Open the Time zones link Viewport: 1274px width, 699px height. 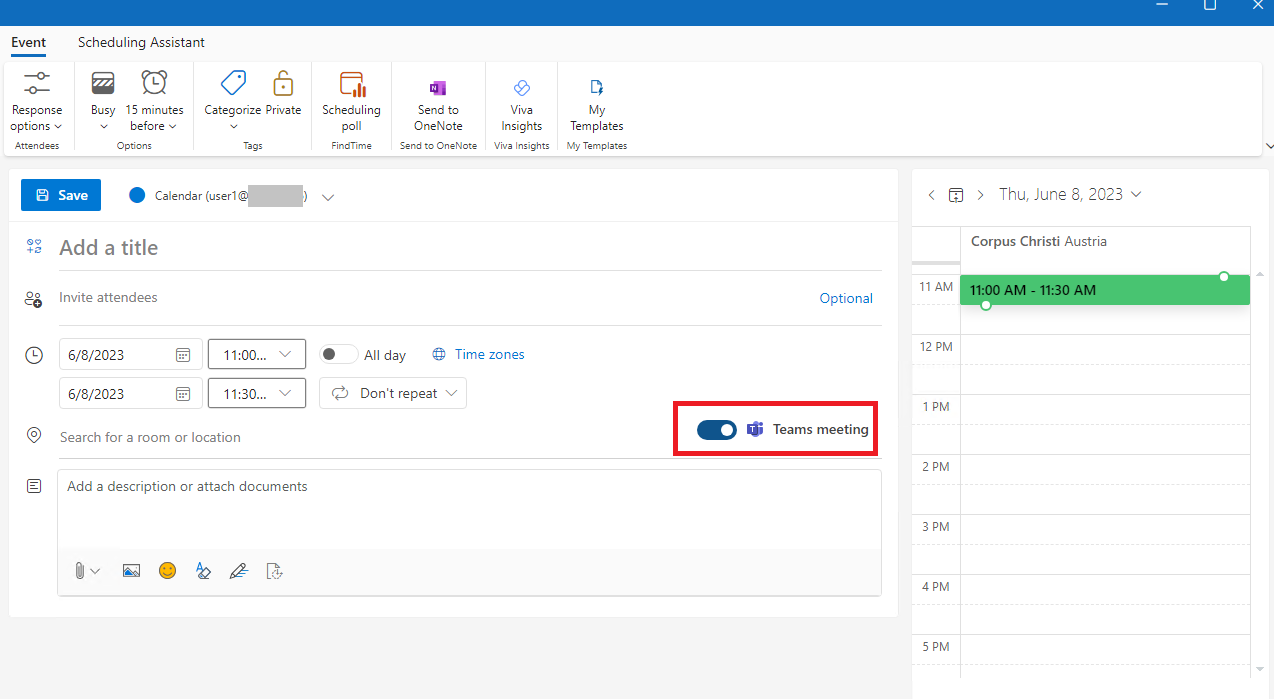click(478, 354)
